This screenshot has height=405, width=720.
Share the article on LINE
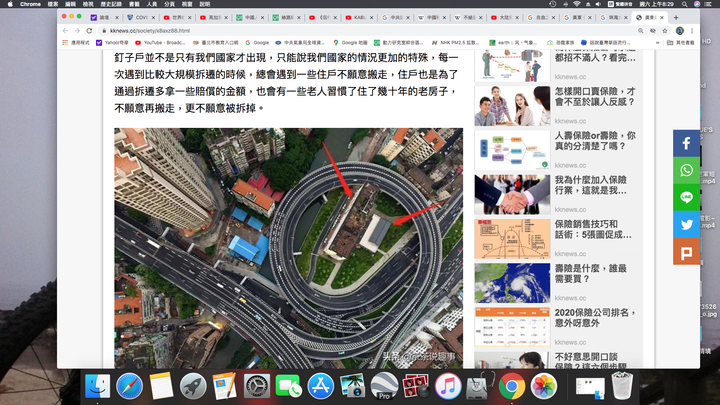click(x=686, y=197)
